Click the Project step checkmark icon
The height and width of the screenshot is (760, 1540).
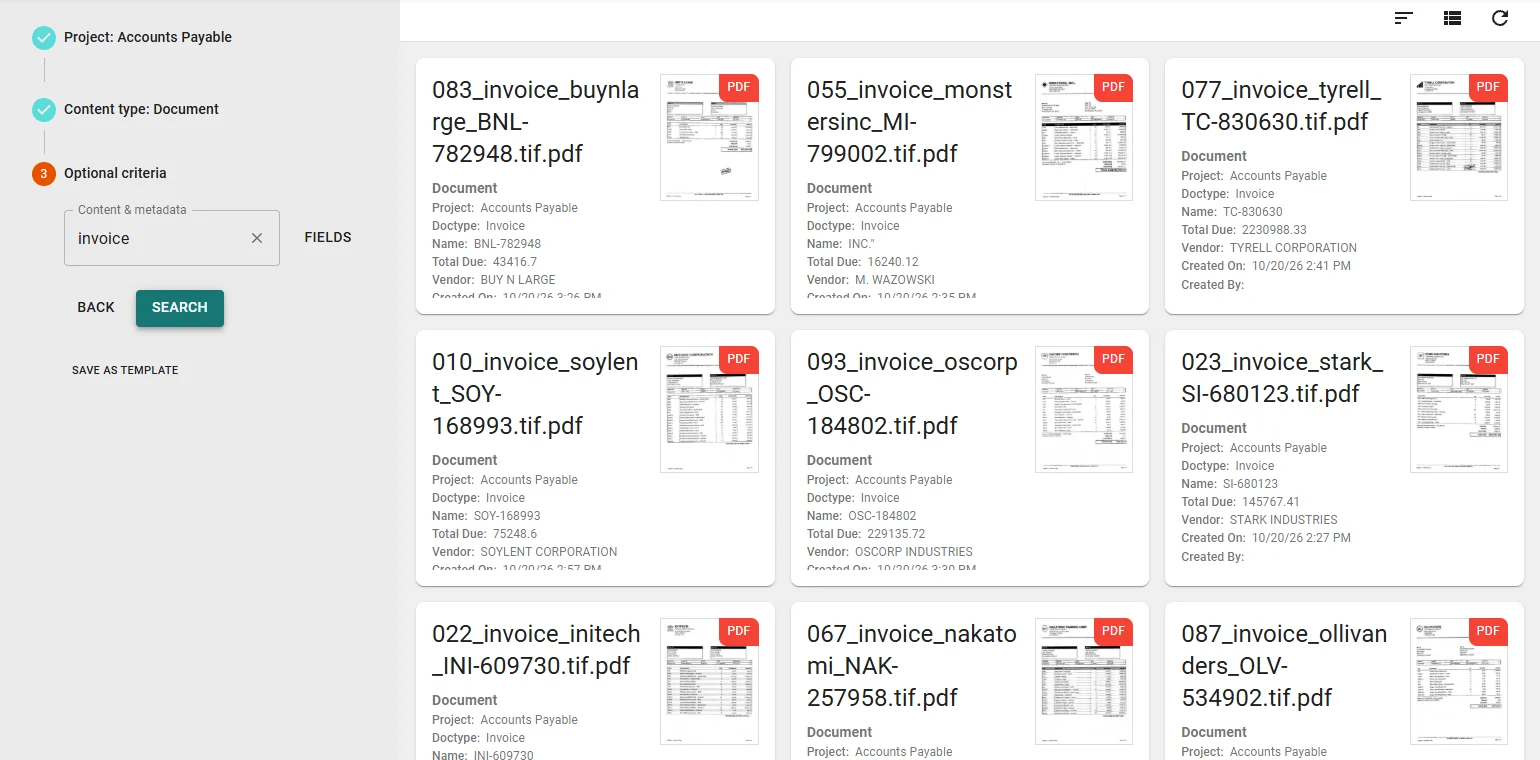coord(44,38)
